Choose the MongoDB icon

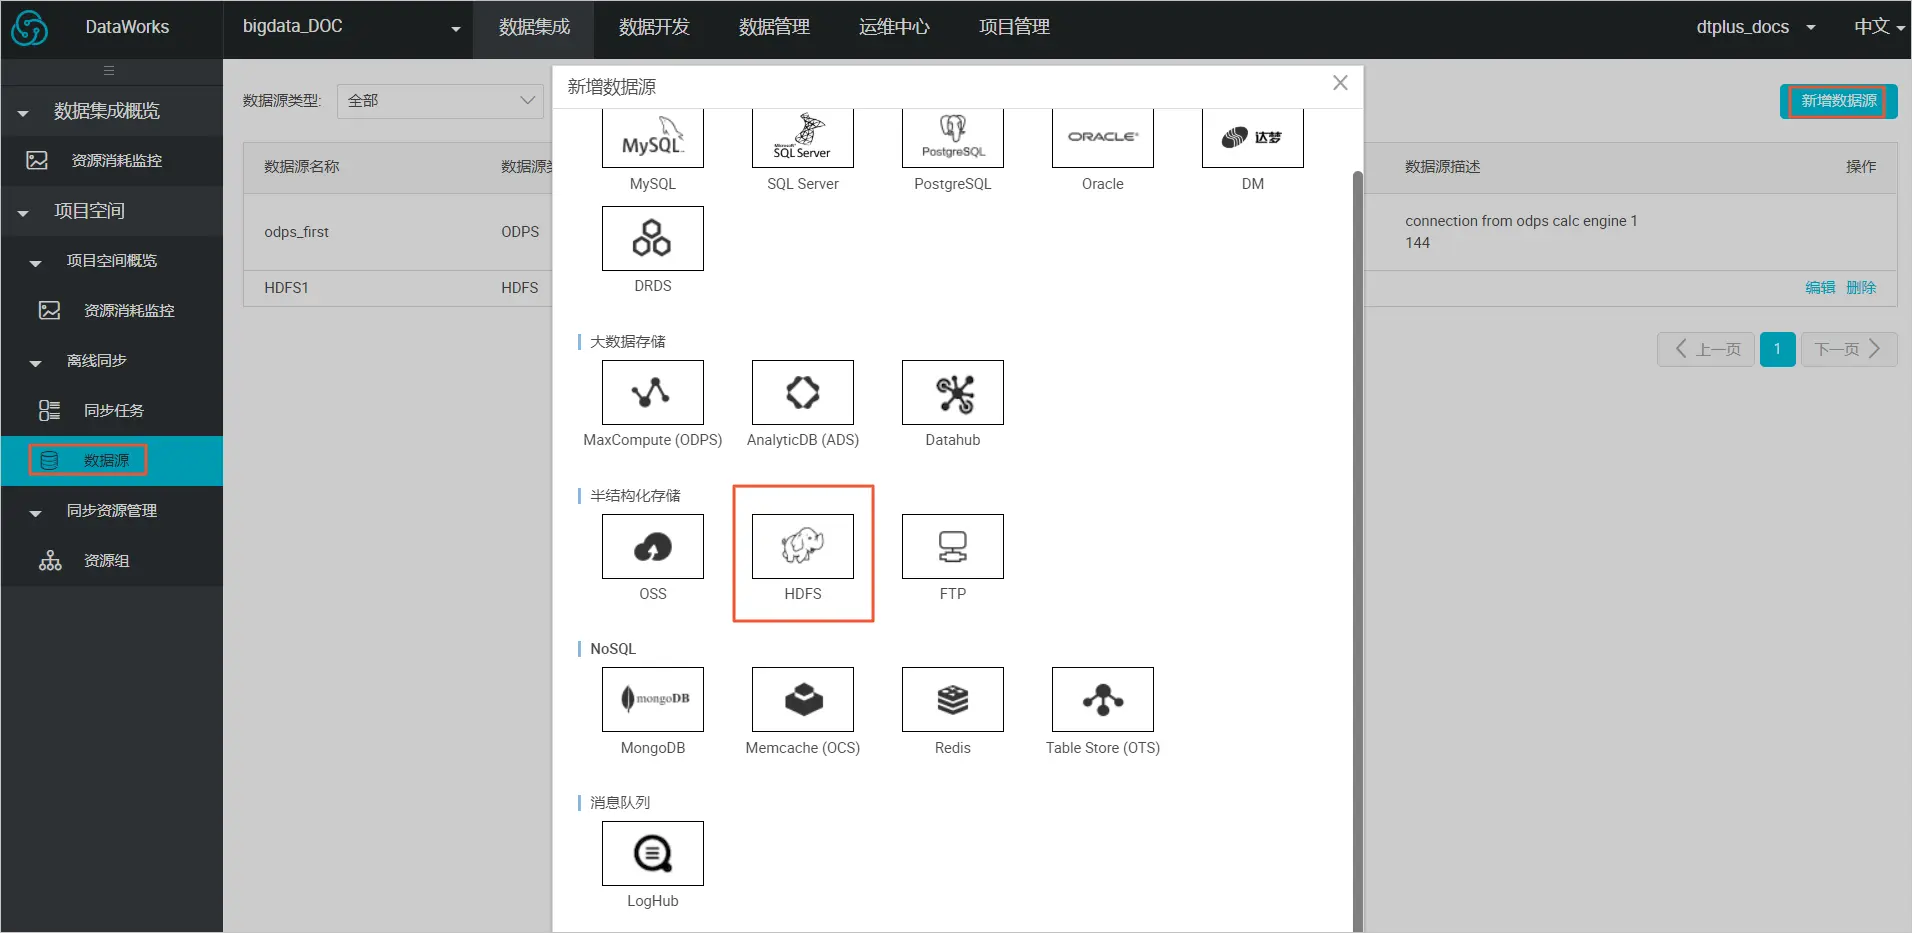[653, 699]
